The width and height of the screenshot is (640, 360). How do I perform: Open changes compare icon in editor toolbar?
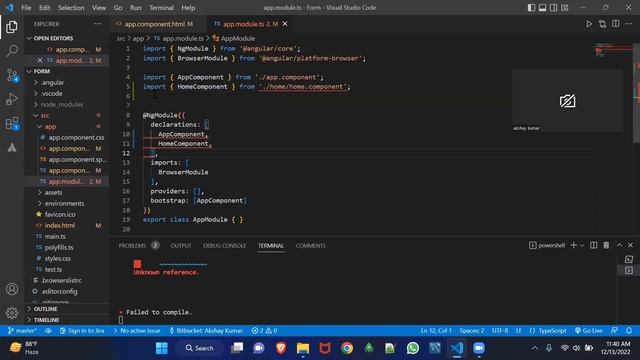[602, 24]
